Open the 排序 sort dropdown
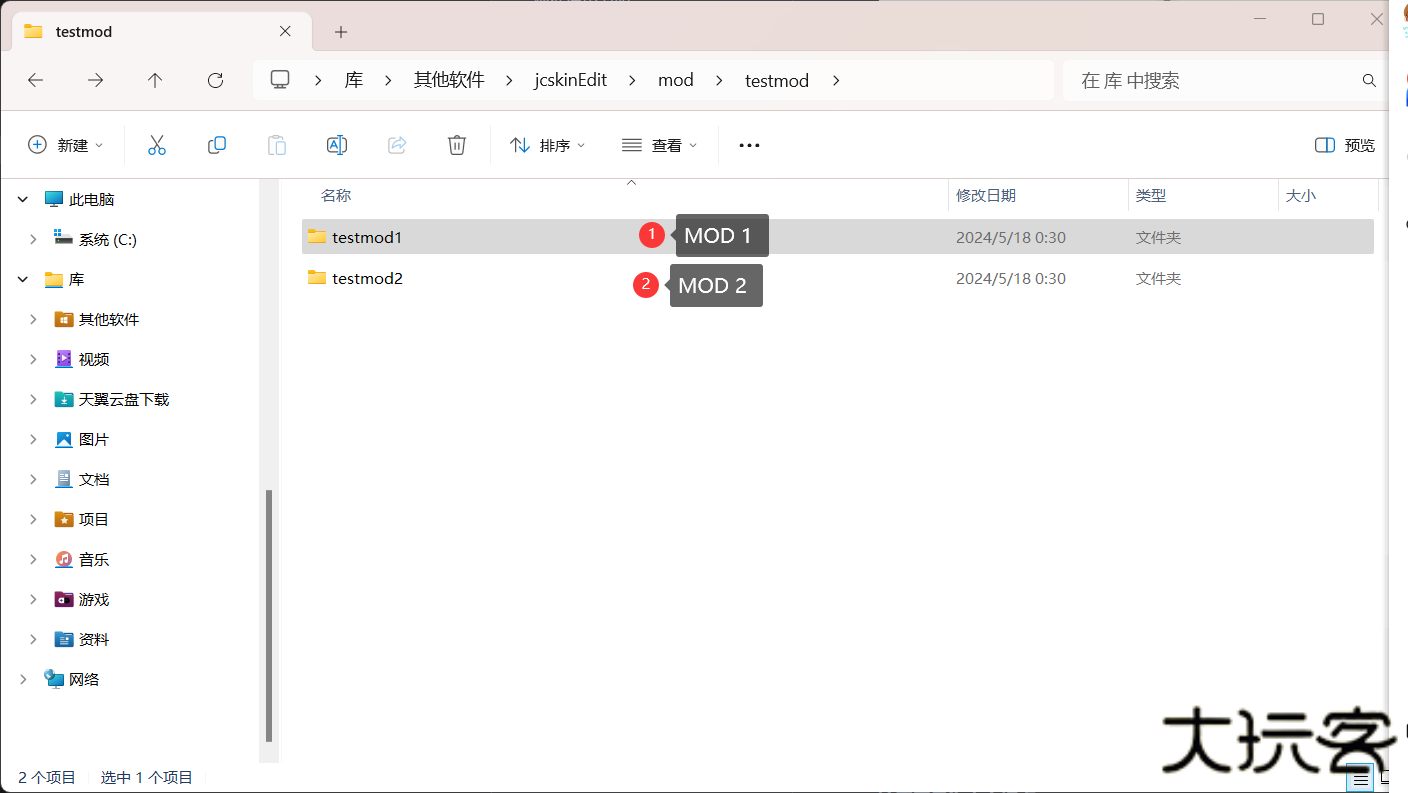Viewport: 1408px width, 793px height. 546,144
